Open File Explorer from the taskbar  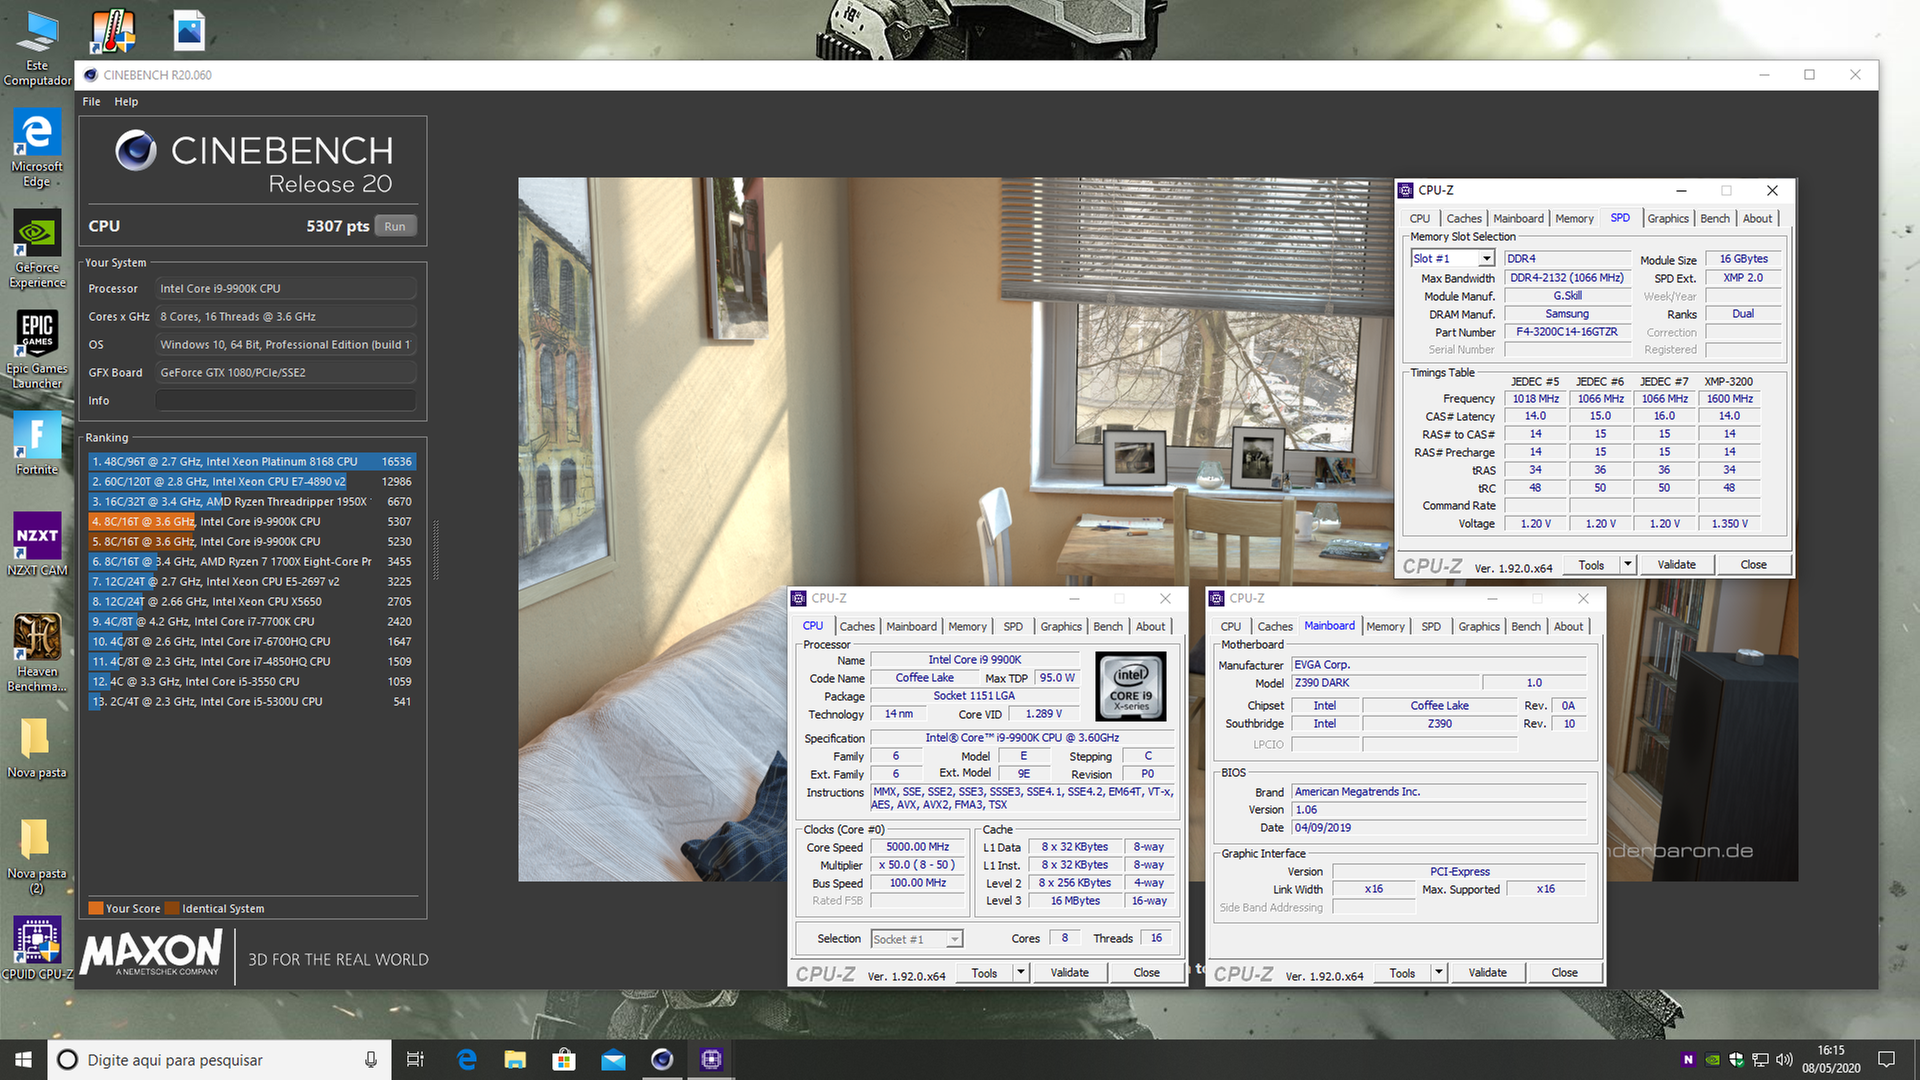(515, 1060)
